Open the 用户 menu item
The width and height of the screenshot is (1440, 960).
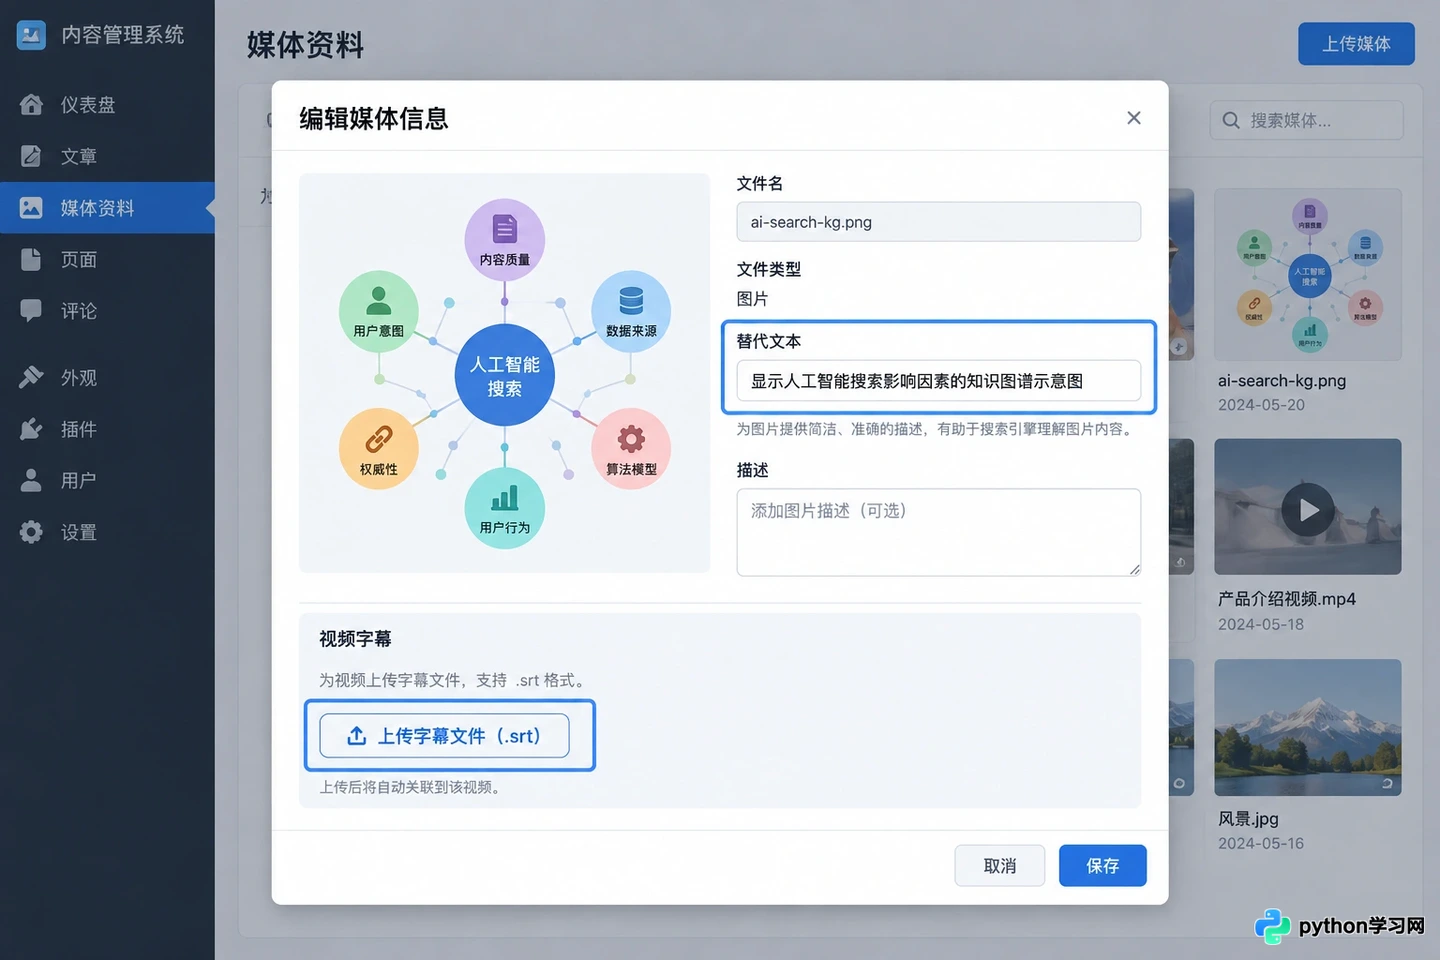tap(107, 480)
